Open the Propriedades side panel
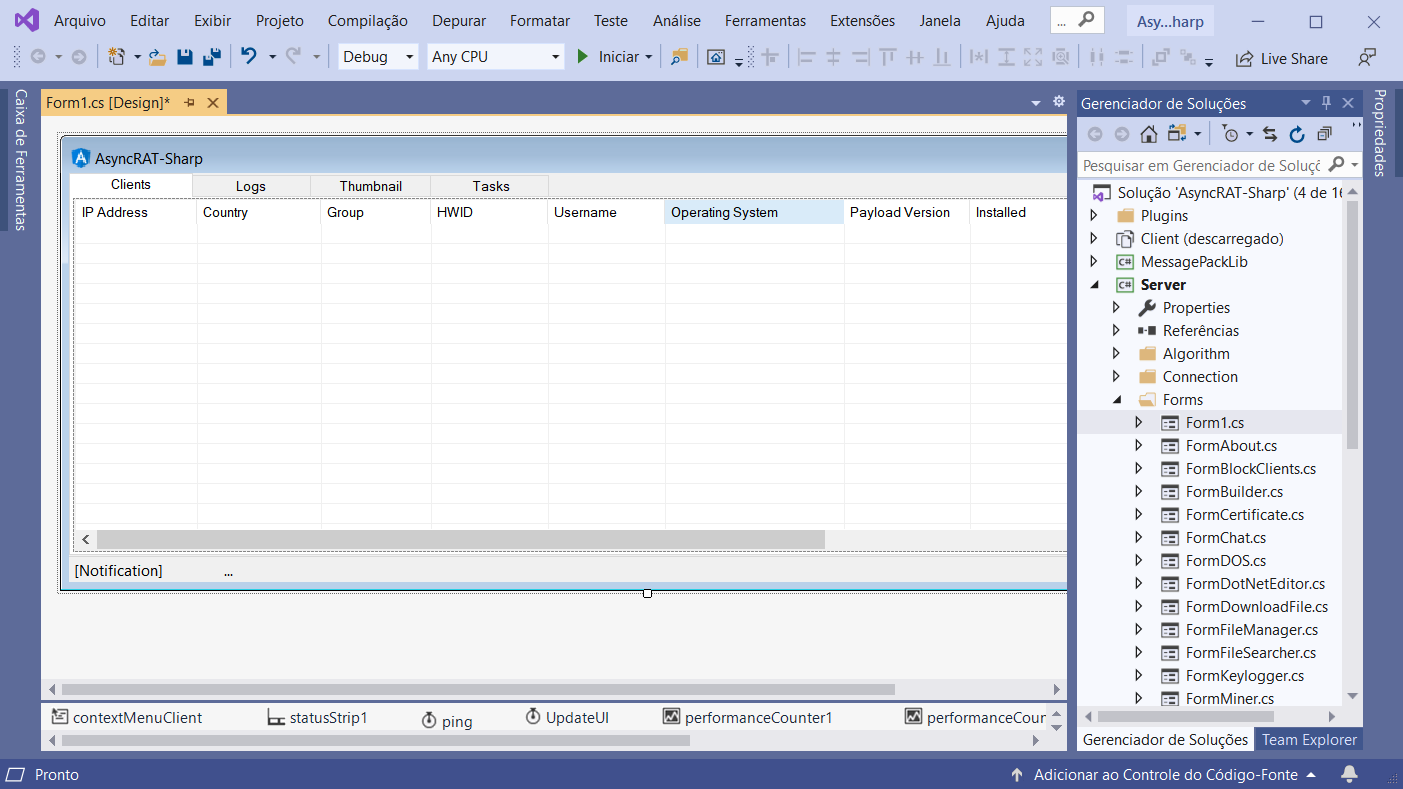The height and width of the screenshot is (789, 1403). pyautogui.click(x=1379, y=133)
